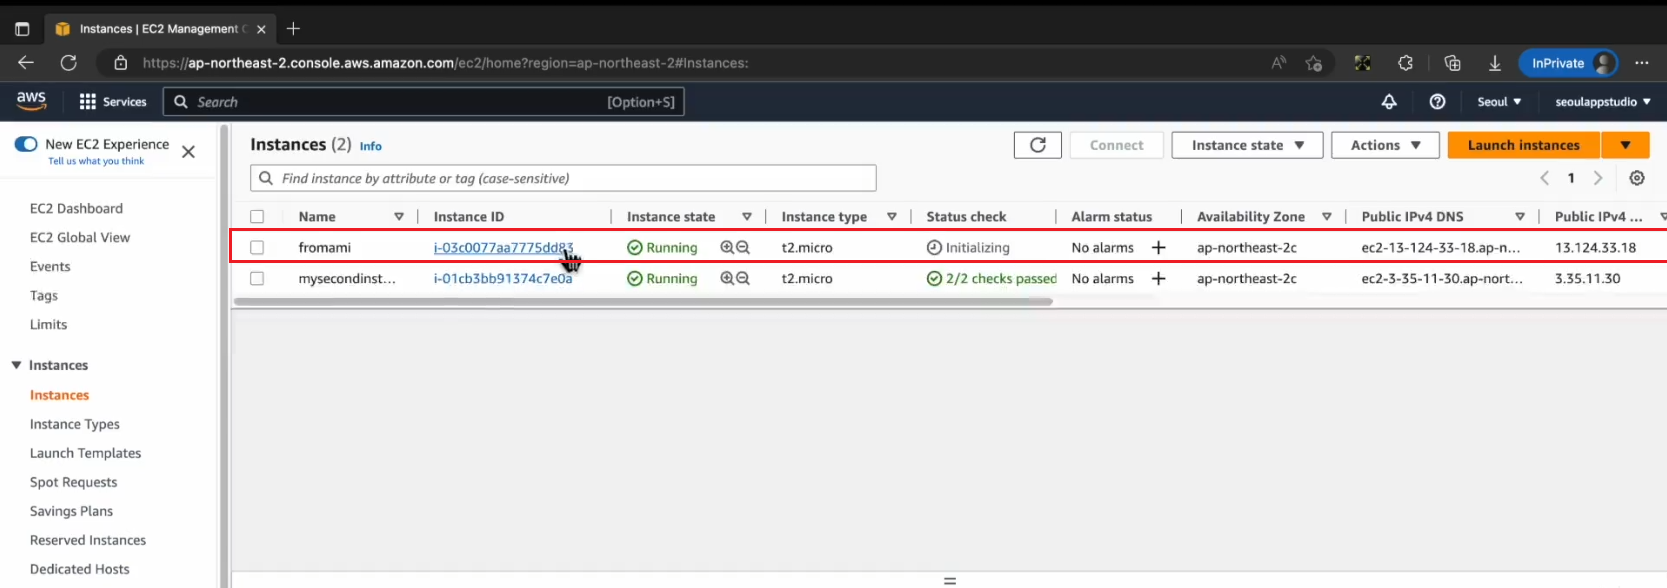Reload the browser page
Screen dimensions: 1667x588
click(68, 63)
